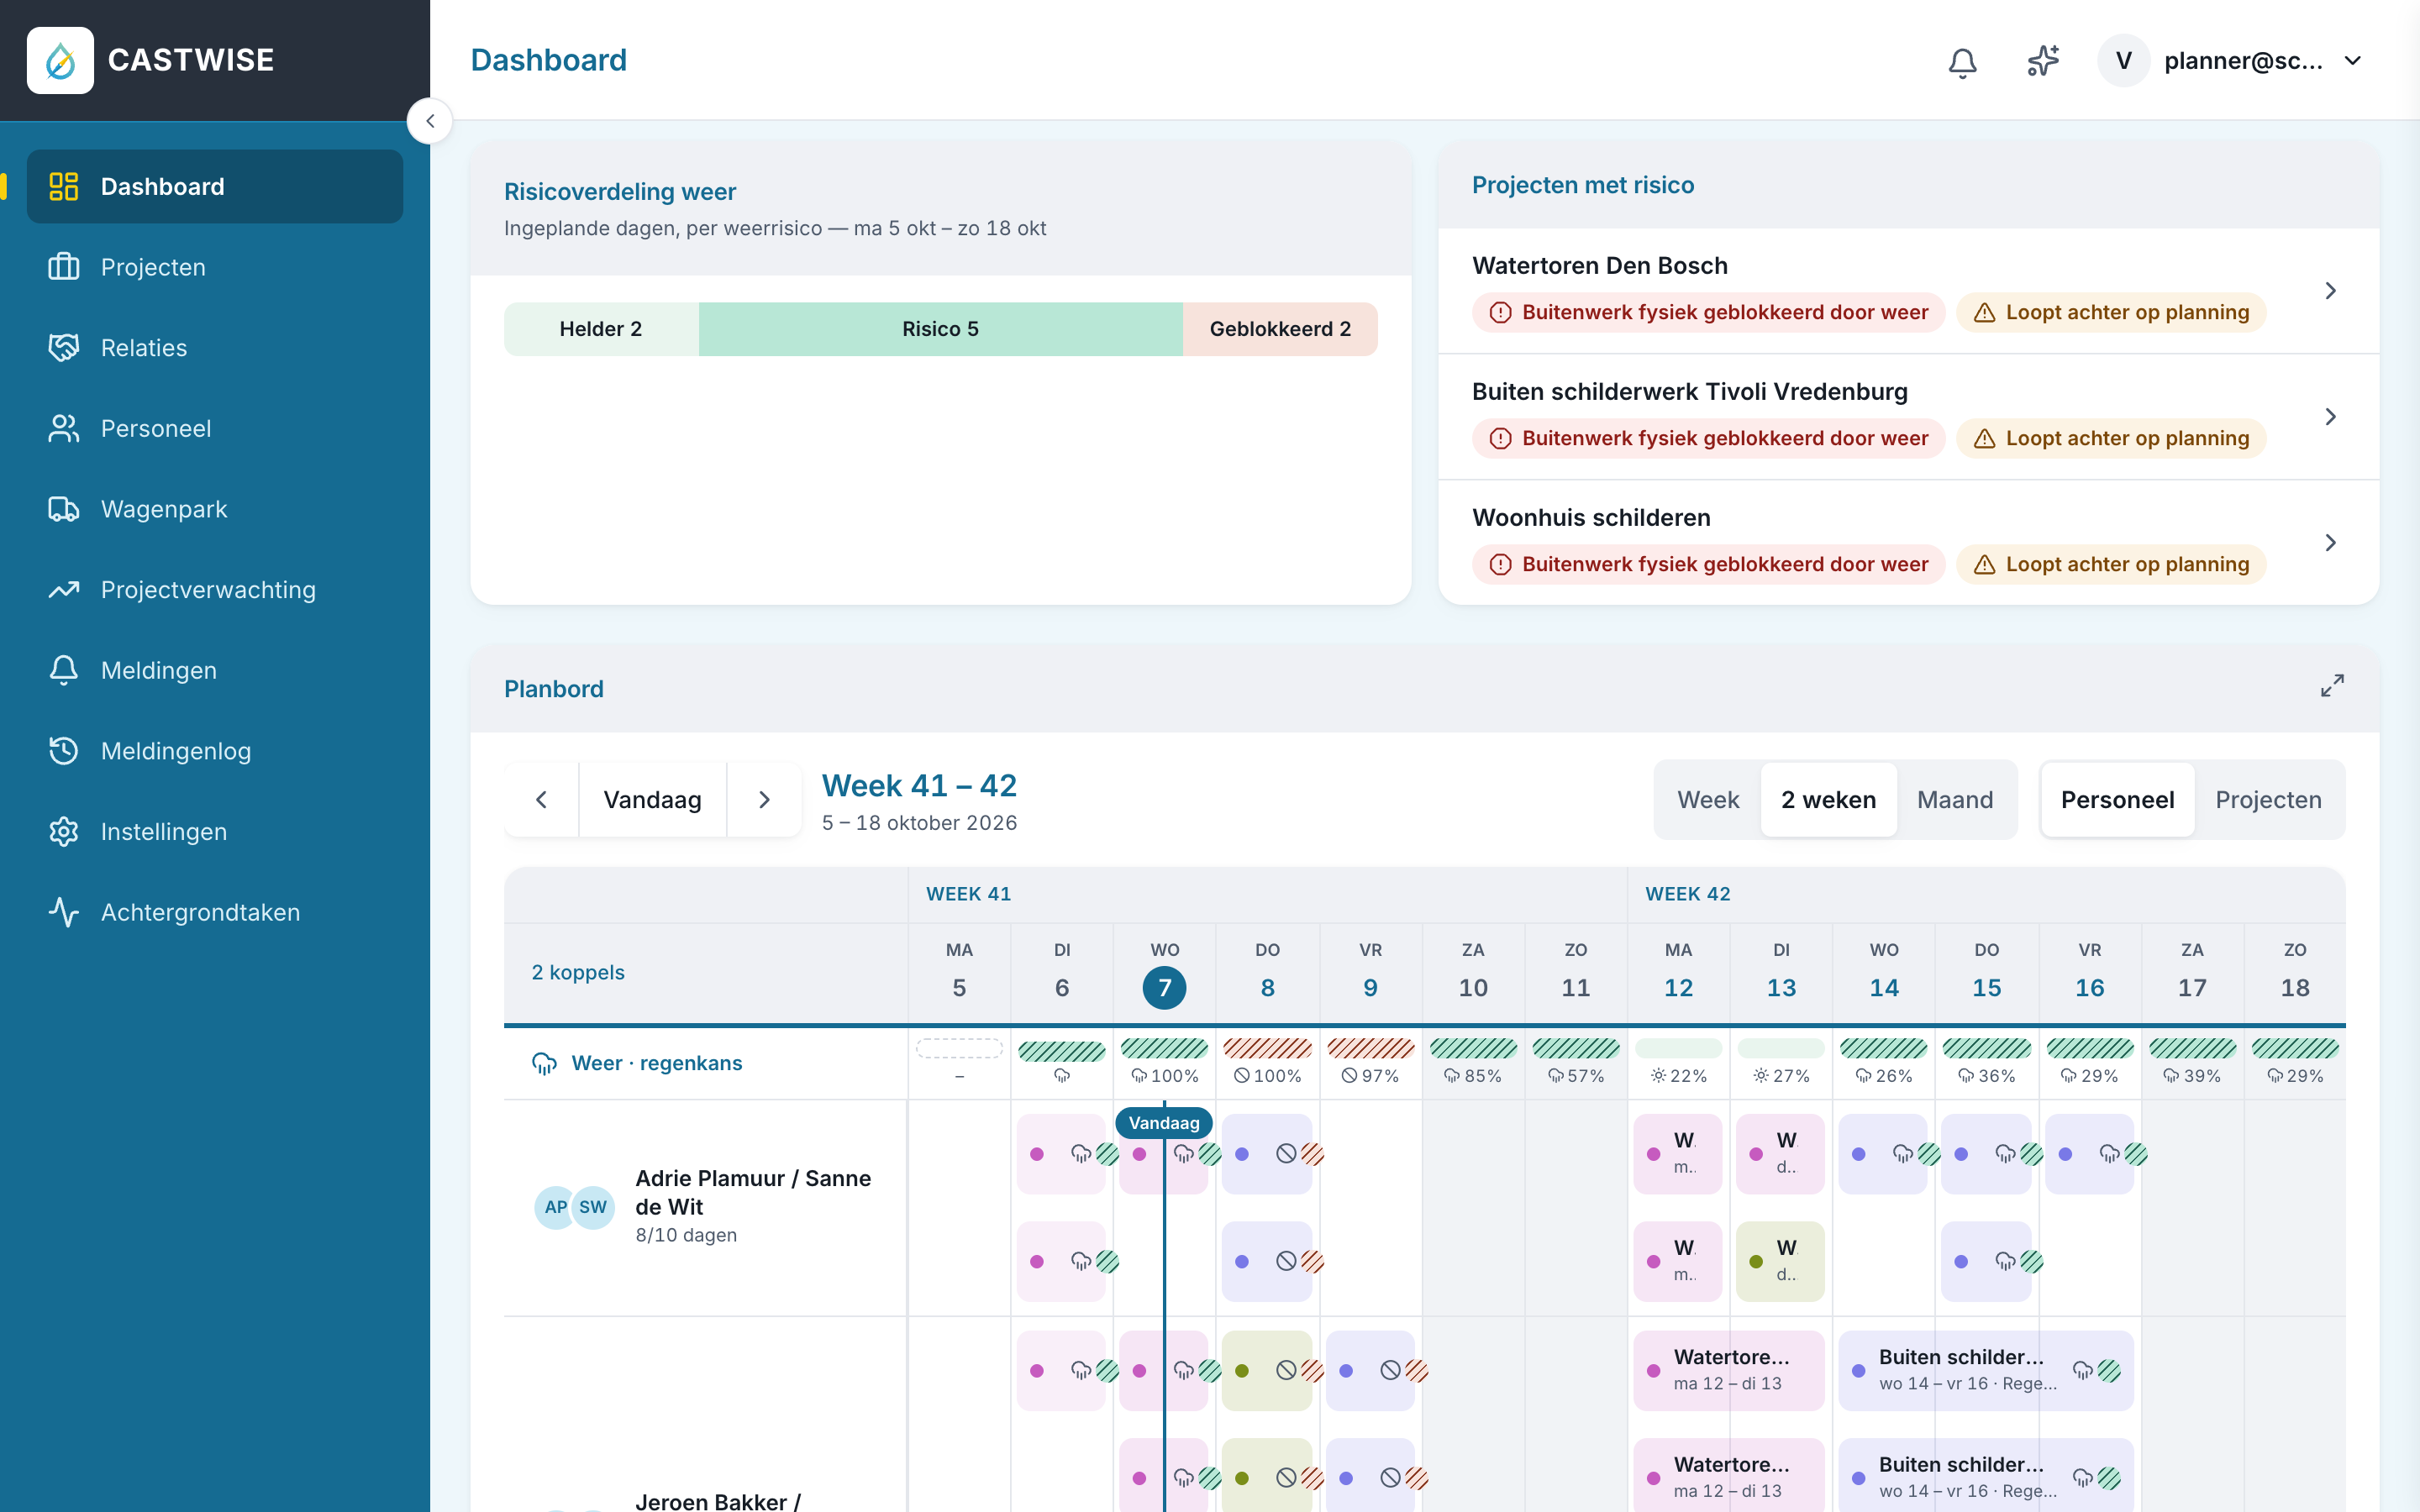This screenshot has width=2420, height=1512.
Task: Expand the Planbord to fullscreen
Action: pyautogui.click(x=2332, y=686)
